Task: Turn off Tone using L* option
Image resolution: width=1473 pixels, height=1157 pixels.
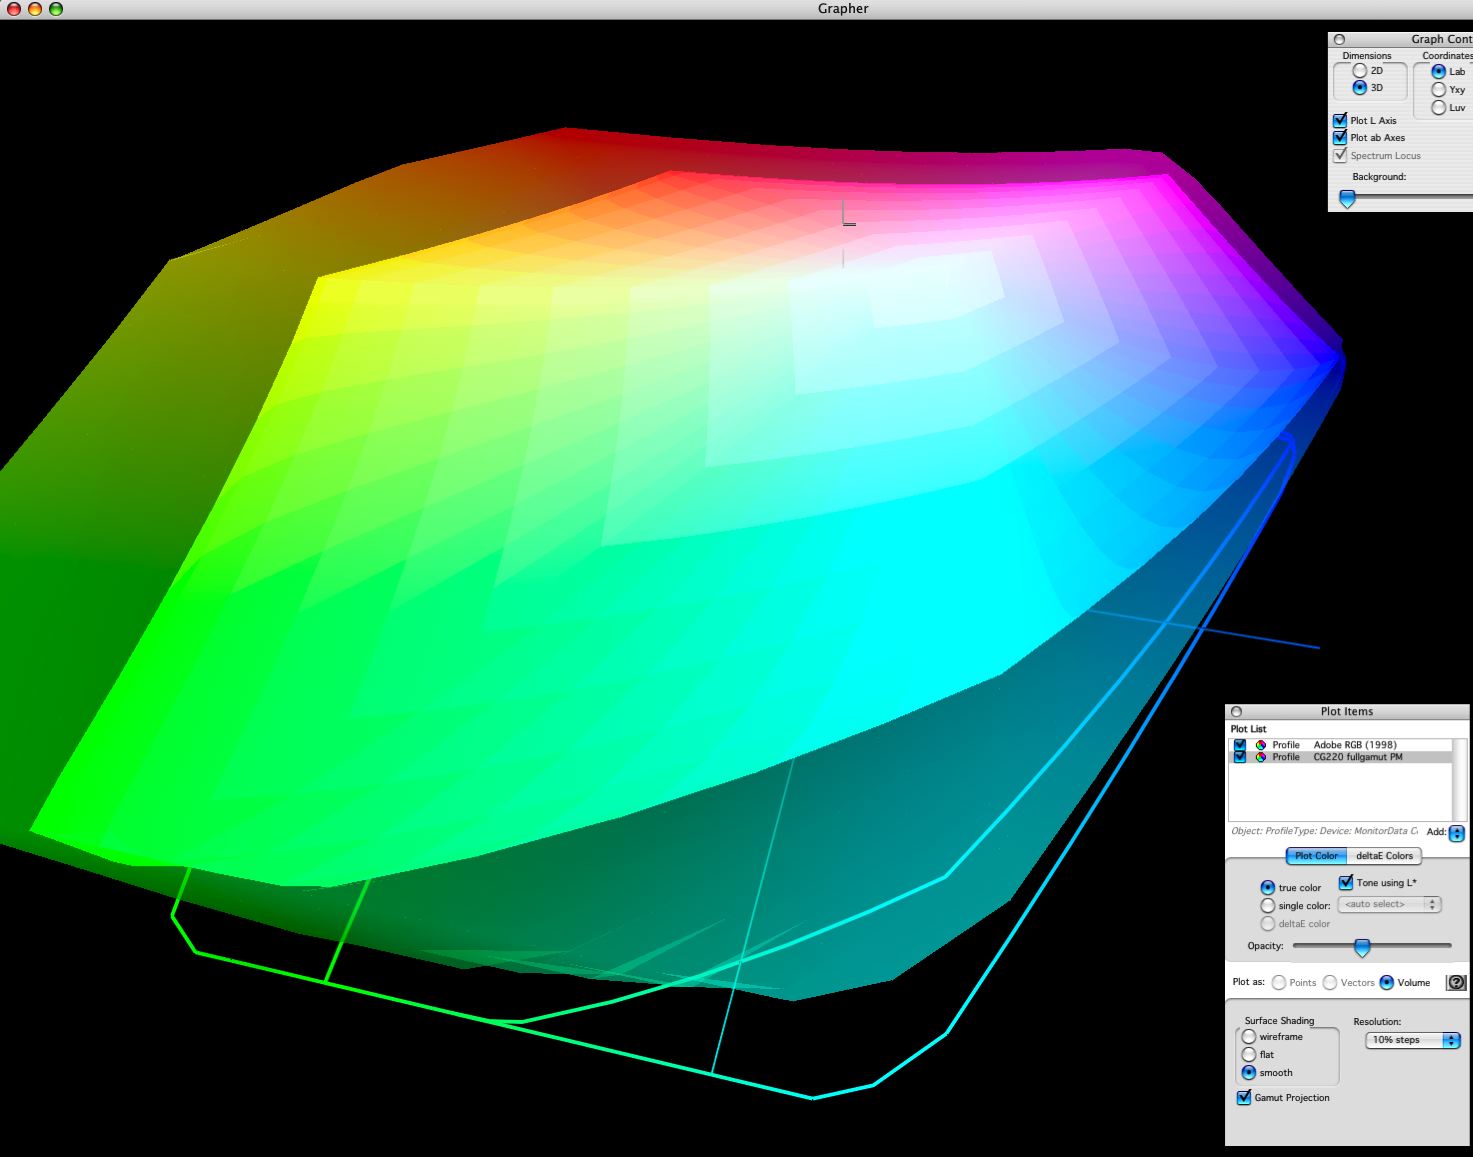Action: [1346, 883]
